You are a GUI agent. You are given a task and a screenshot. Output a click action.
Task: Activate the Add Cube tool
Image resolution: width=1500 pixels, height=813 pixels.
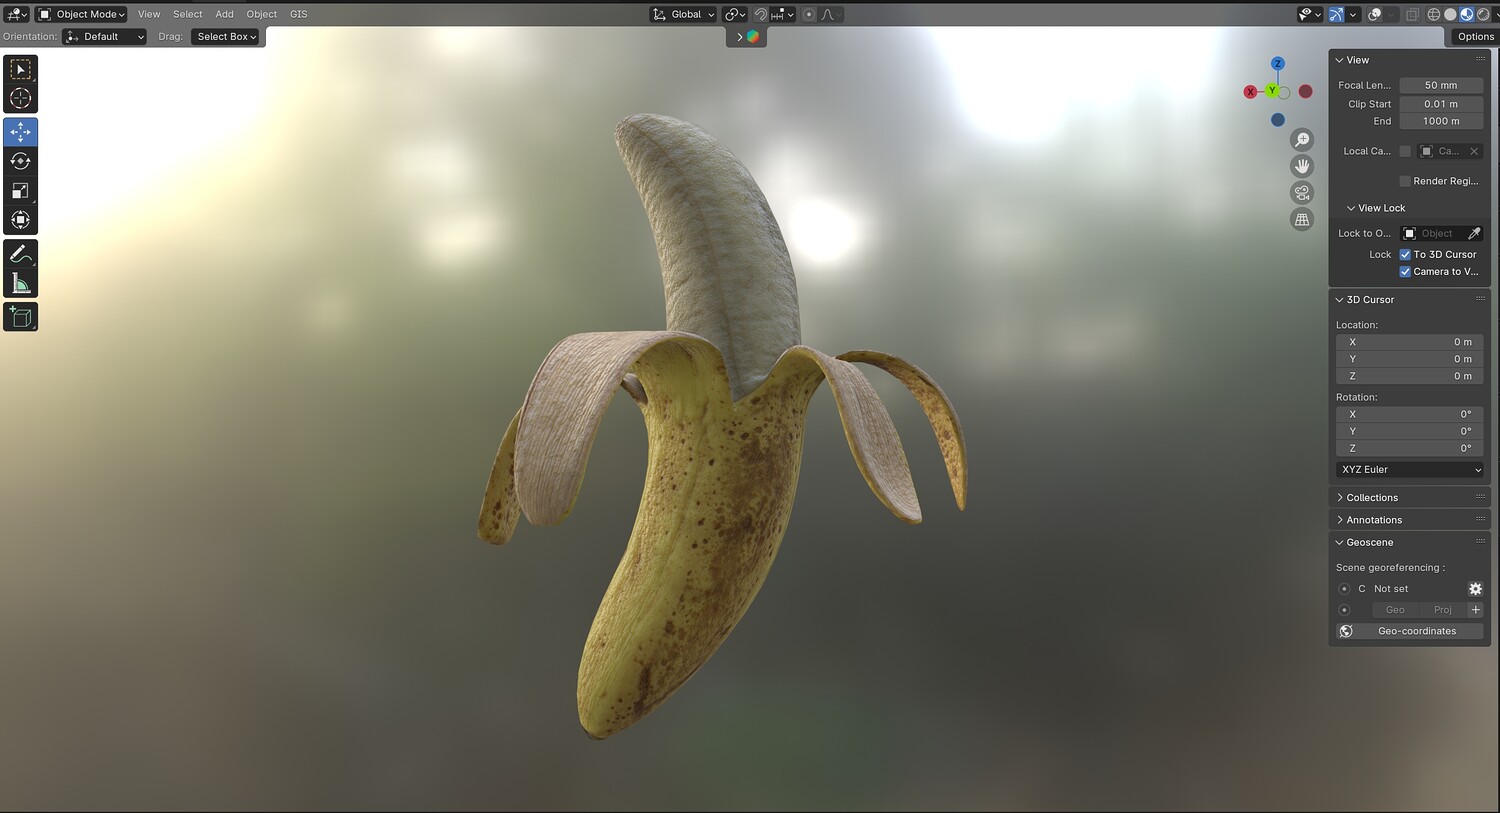click(x=20, y=317)
